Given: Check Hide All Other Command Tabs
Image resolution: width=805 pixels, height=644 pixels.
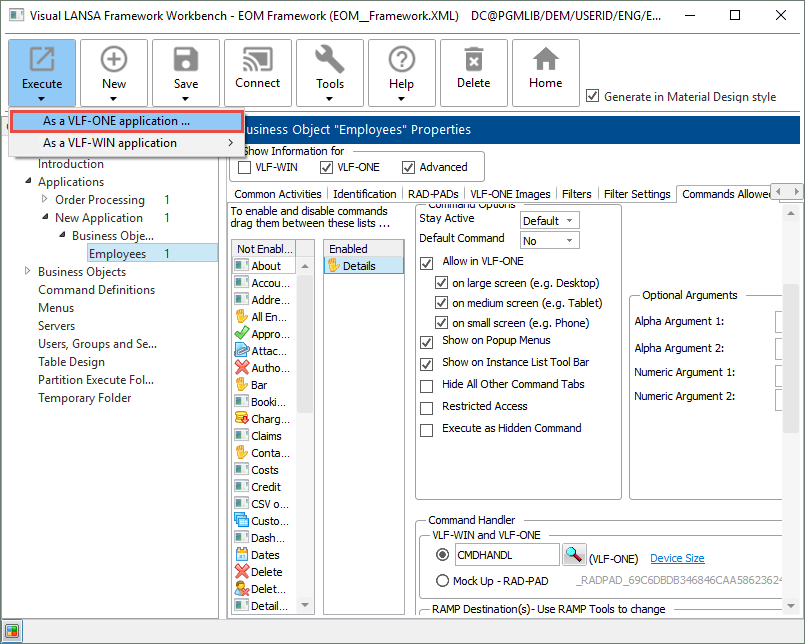Looking at the screenshot, I should coord(426,386).
